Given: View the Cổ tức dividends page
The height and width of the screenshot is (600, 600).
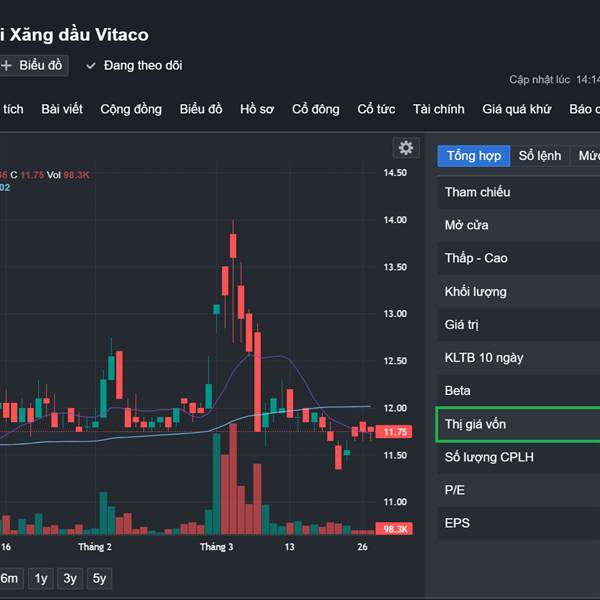Looking at the screenshot, I should tap(376, 109).
